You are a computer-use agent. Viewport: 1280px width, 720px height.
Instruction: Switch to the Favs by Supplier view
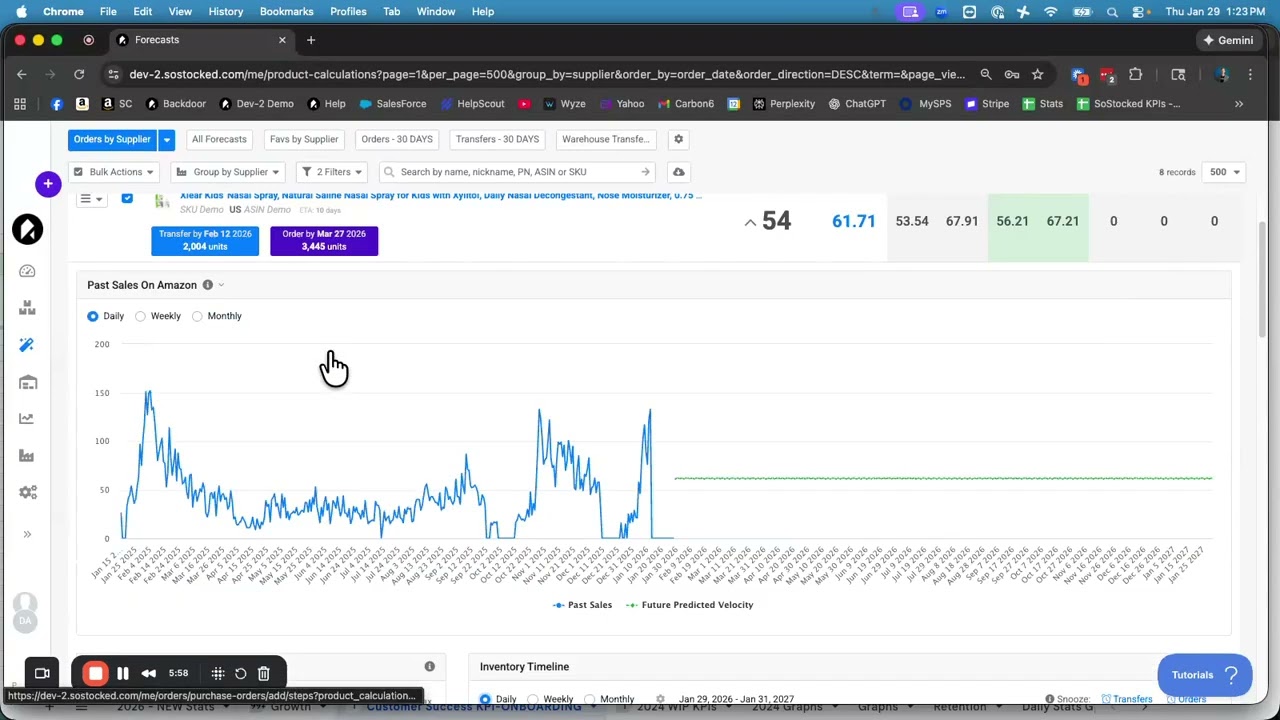(x=304, y=139)
